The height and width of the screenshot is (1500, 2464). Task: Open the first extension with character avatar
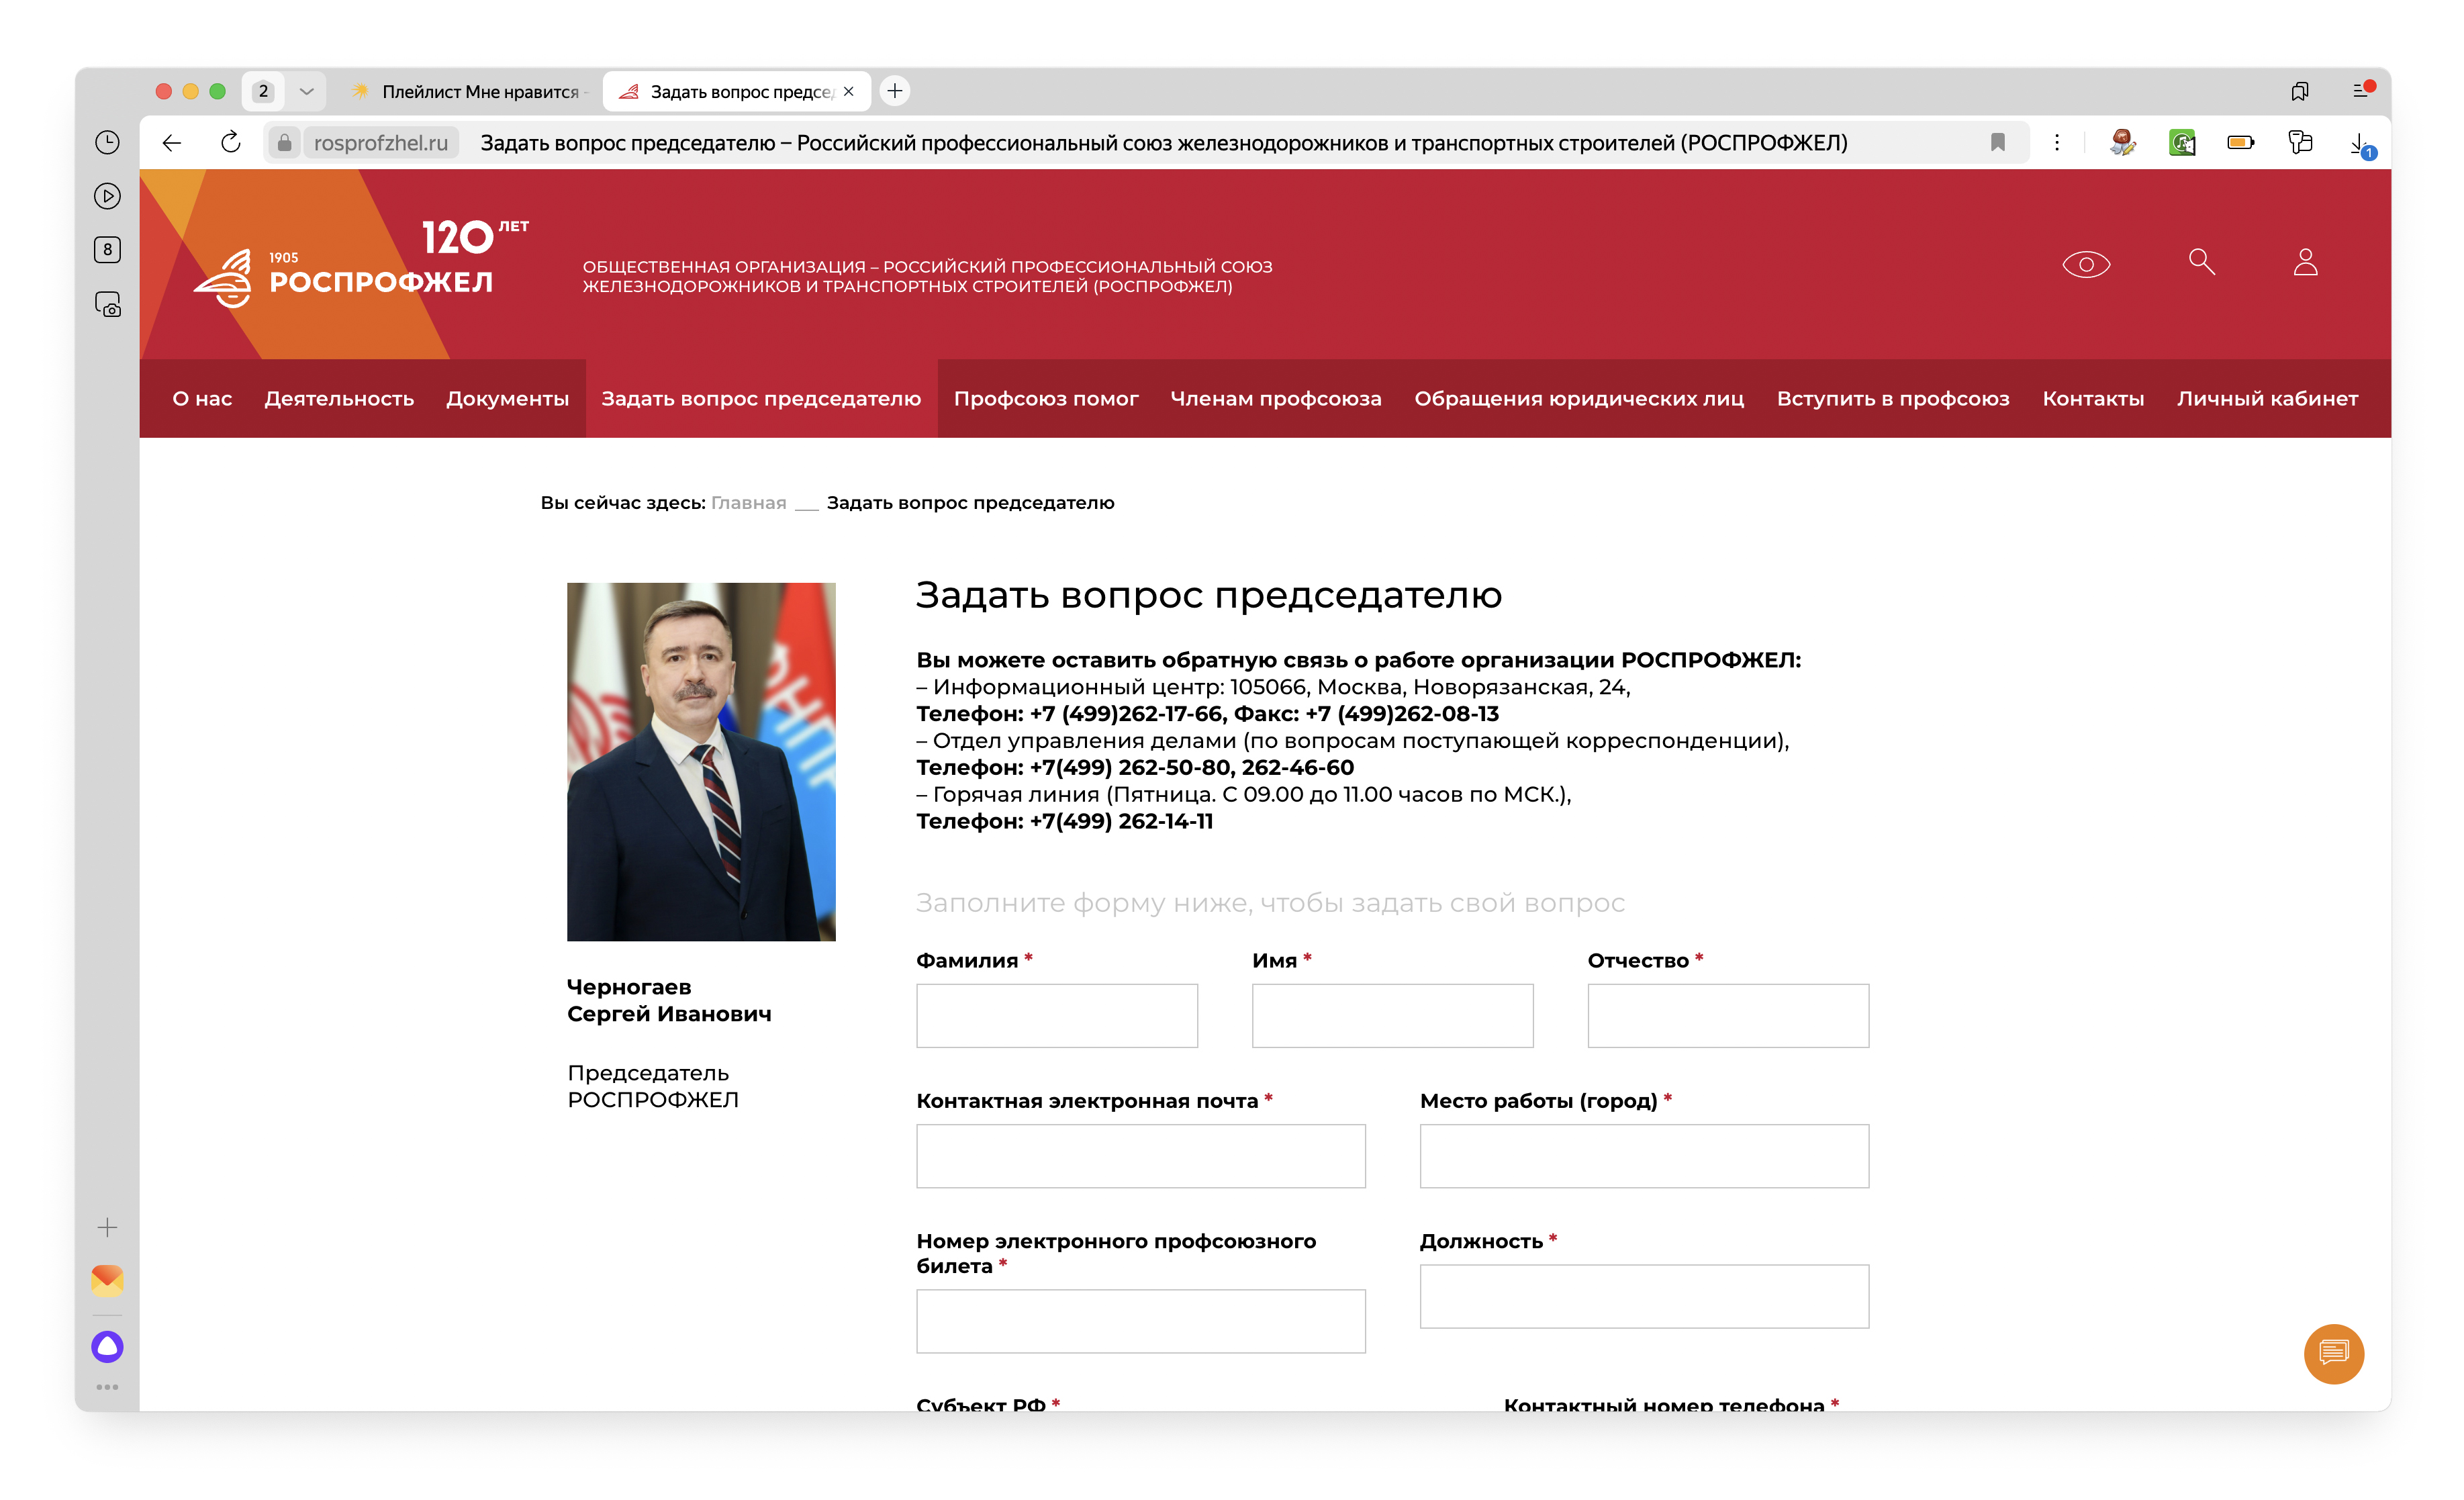coord(2123,143)
